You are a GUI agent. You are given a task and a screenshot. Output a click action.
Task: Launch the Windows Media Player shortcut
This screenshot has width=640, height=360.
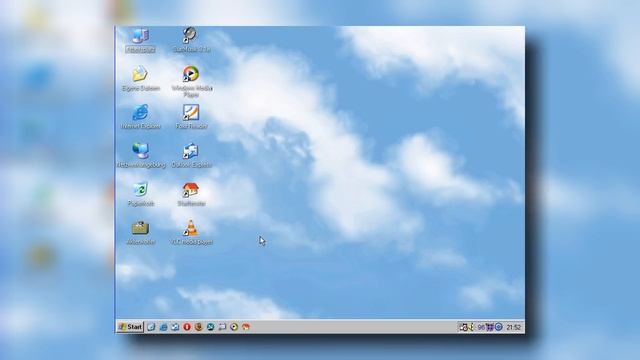click(x=191, y=81)
